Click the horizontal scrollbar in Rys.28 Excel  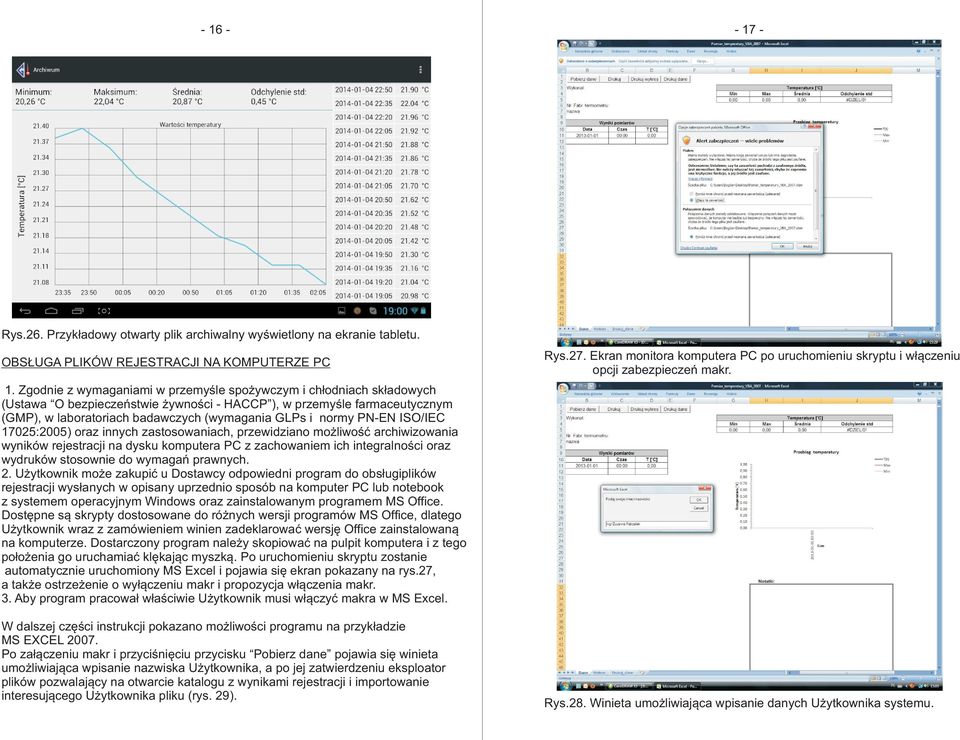859,673
